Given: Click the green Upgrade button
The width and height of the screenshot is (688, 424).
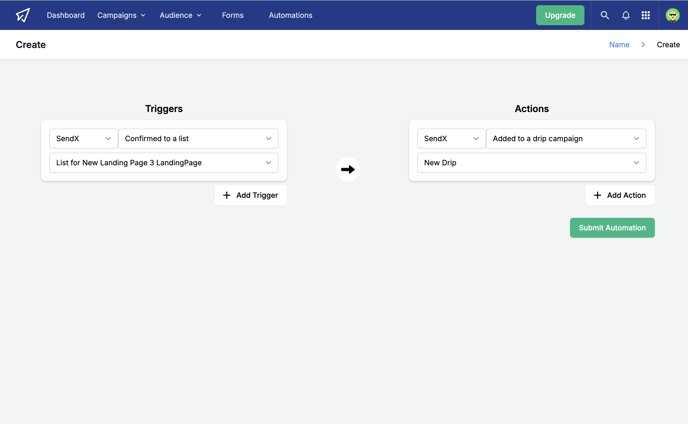Looking at the screenshot, I should pos(560,15).
